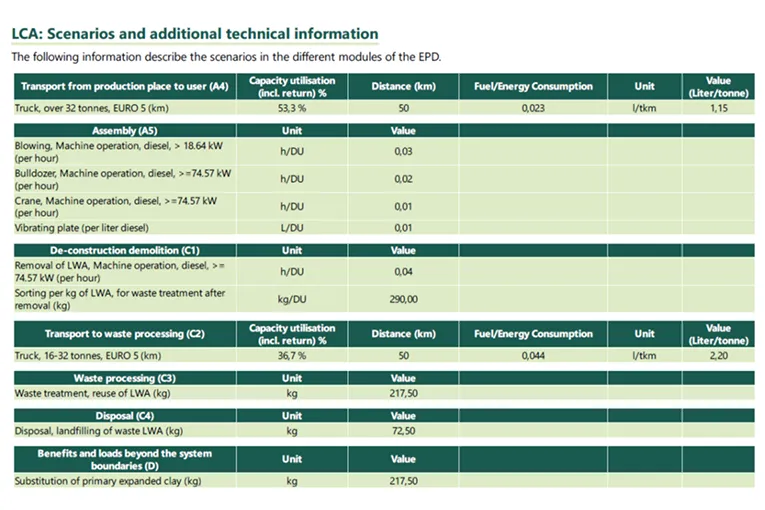Click the "Vibrating plate (per liter diesel)" label

click(81, 228)
